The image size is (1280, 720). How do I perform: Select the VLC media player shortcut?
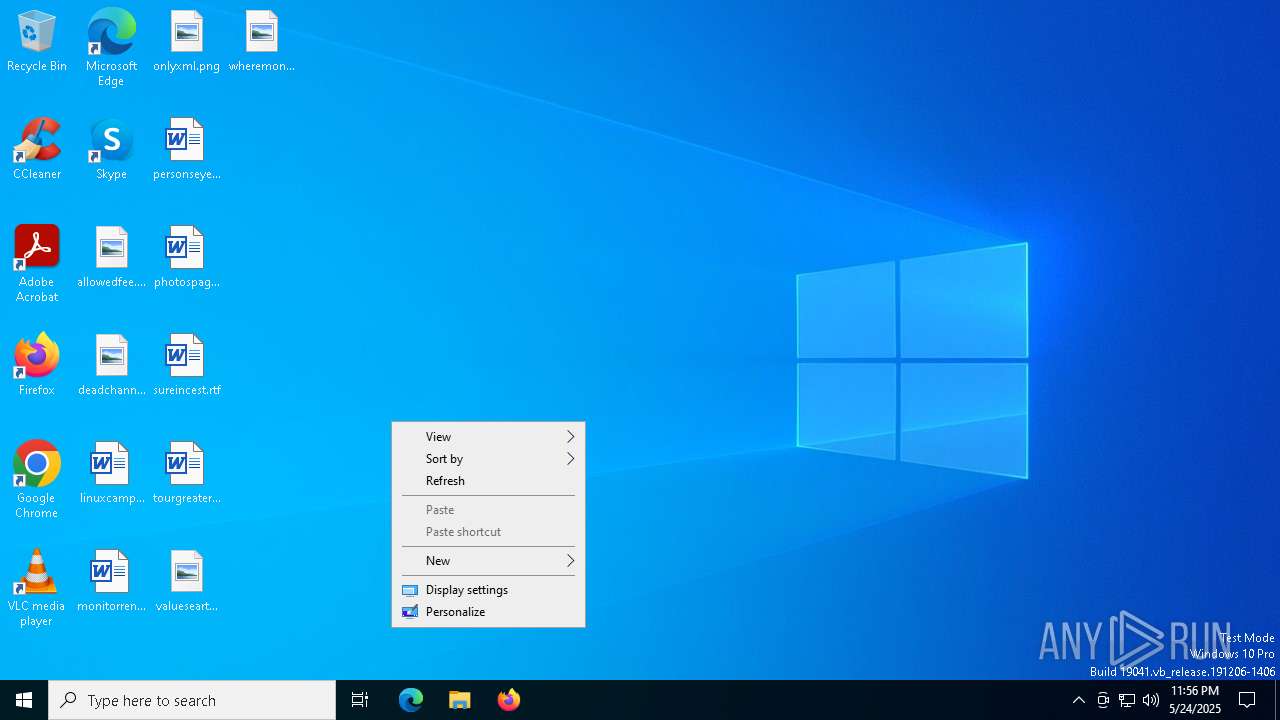coord(37,588)
